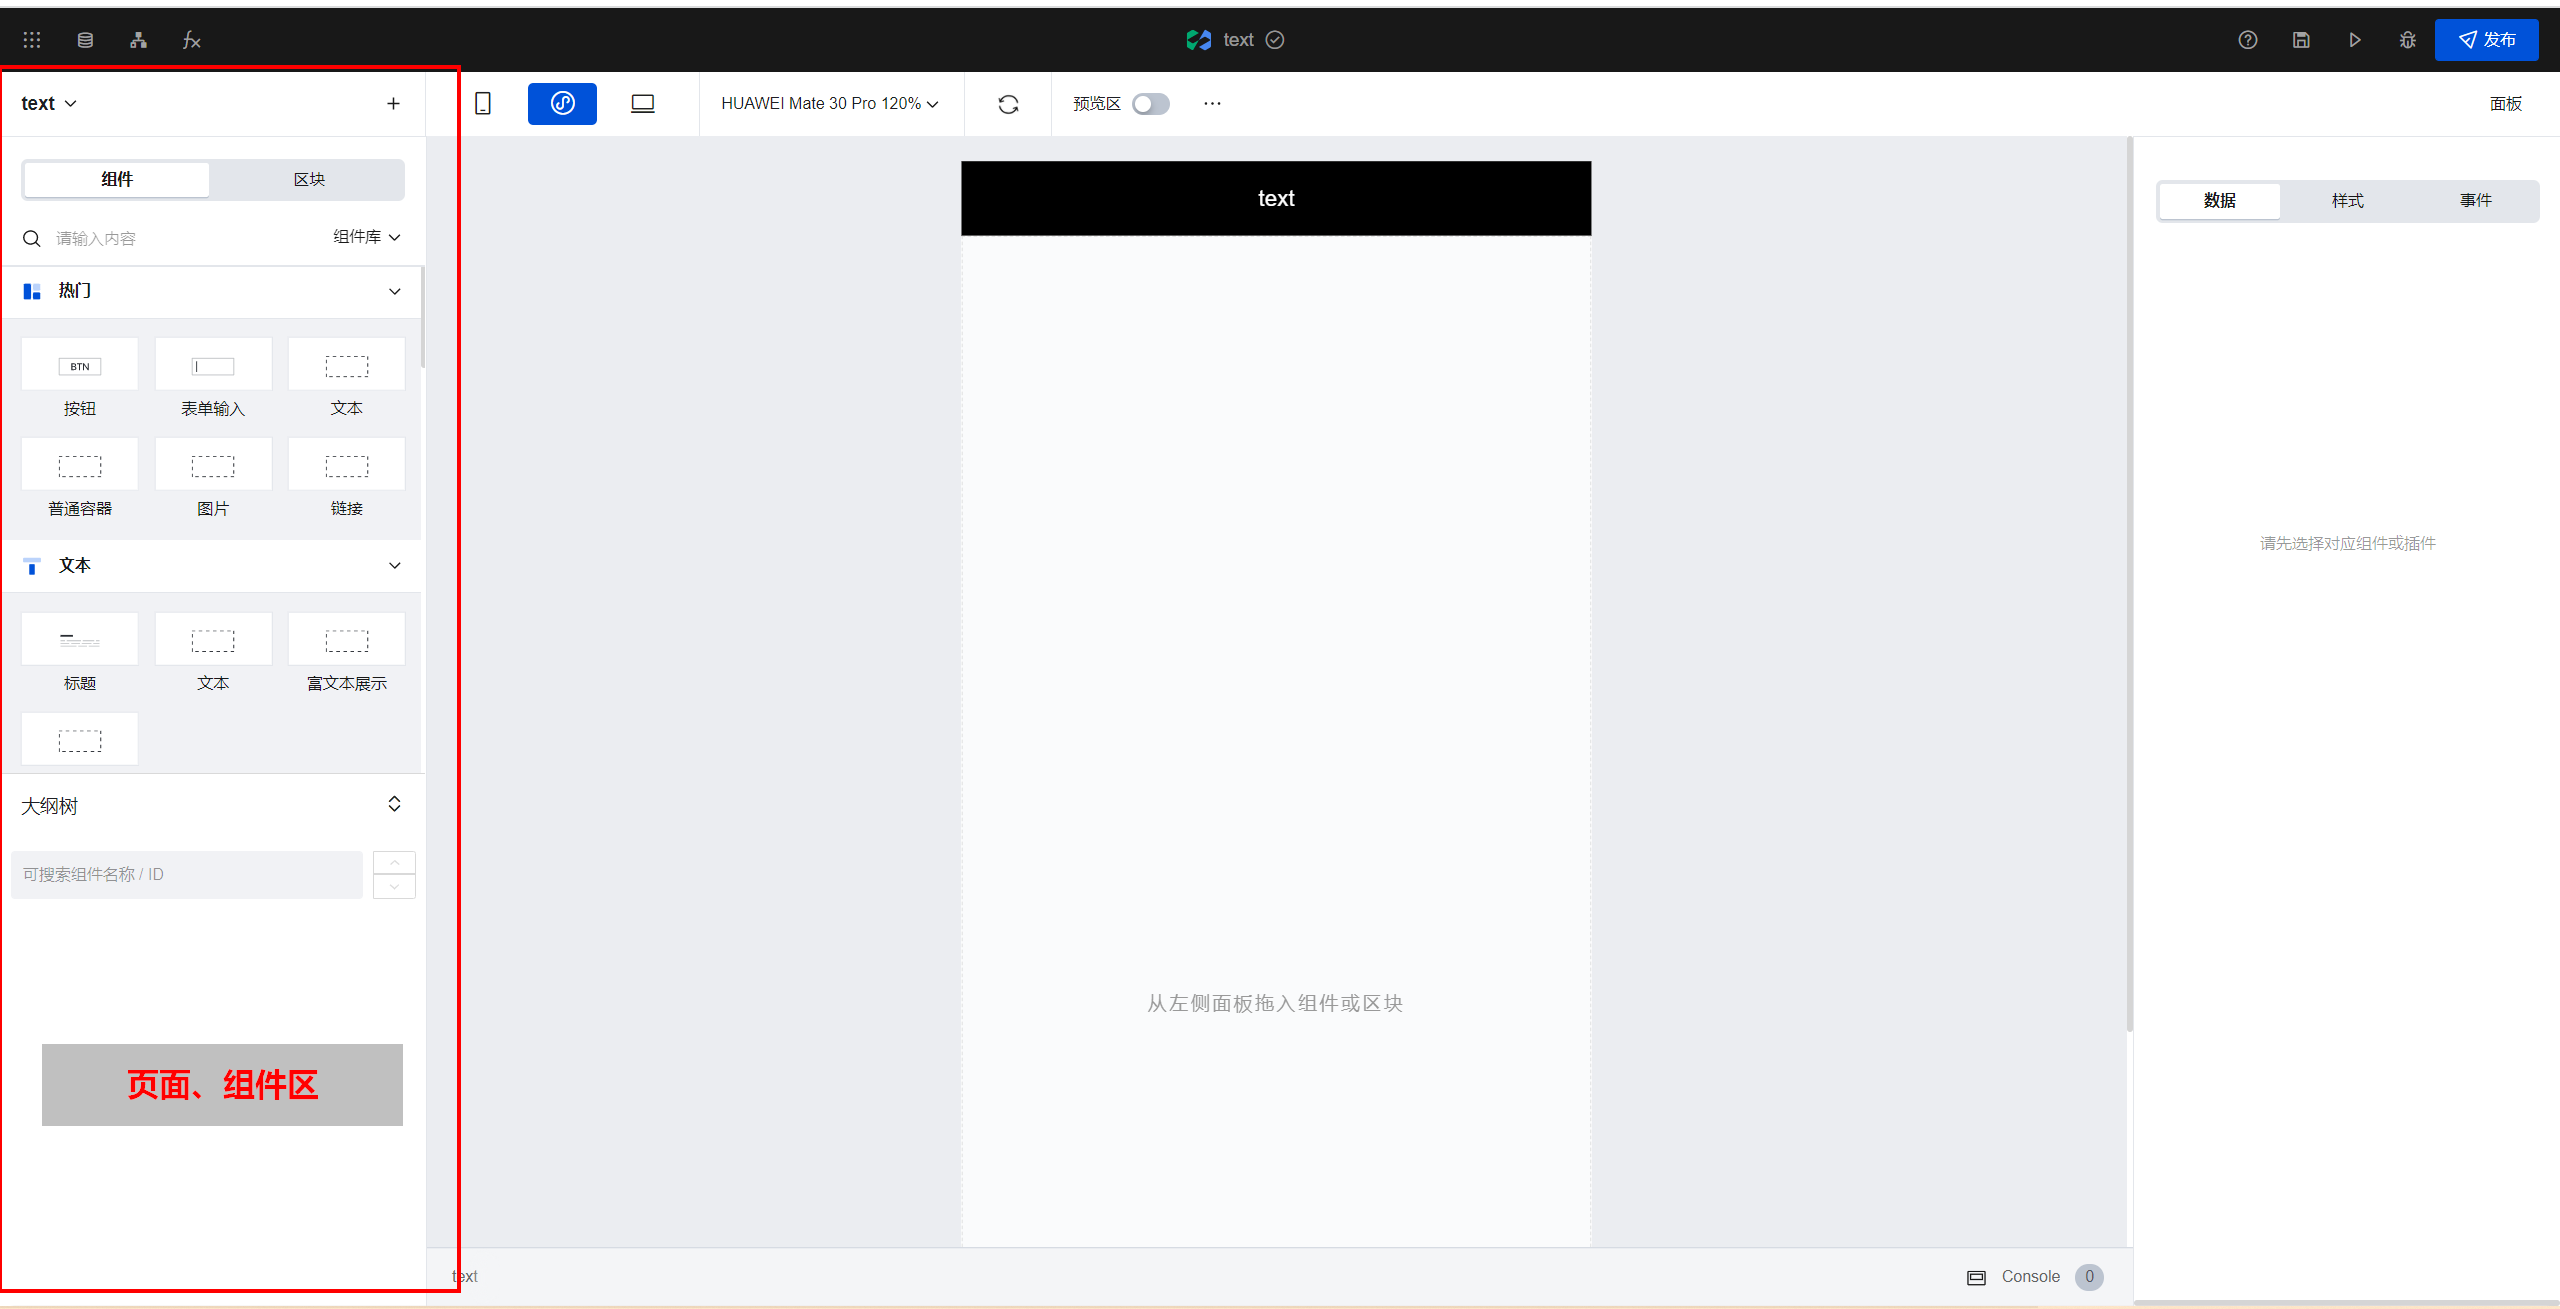Open the Console panel
The height and width of the screenshot is (1309, 2560).
click(2030, 1276)
